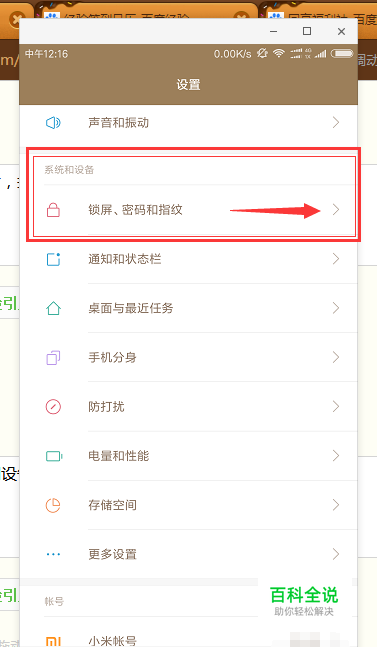
Task: Open the 更多设置 row chevron
Action: 336,554
